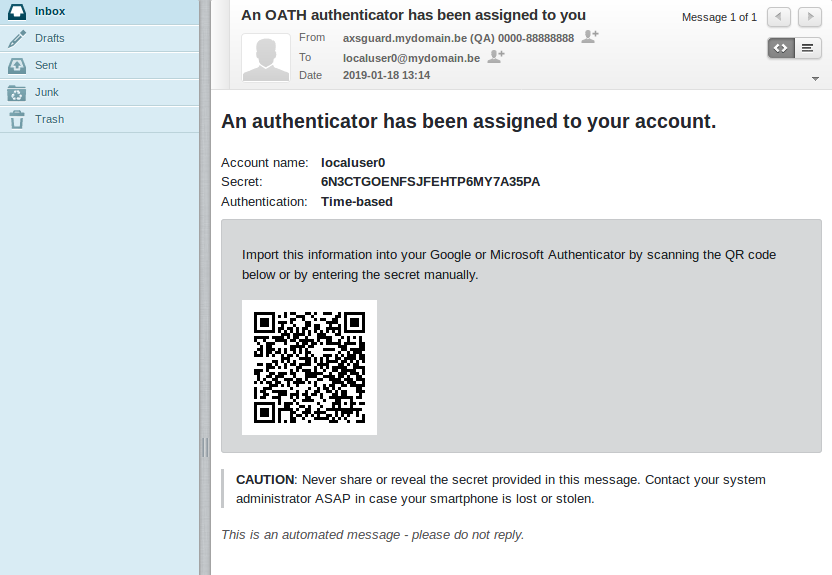Add recipient localuser0 to contacts icon
This screenshot has width=832, height=575.
(x=496, y=56)
